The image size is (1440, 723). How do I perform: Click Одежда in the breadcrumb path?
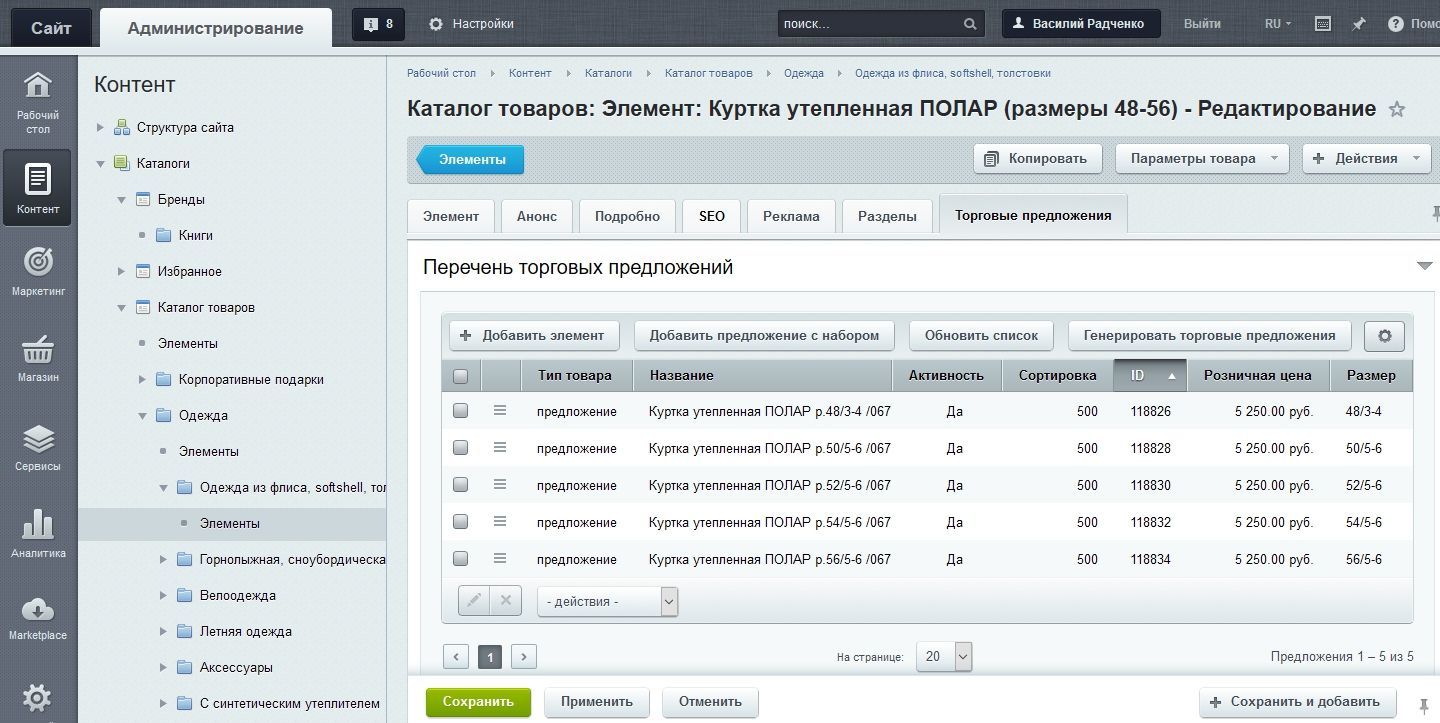pos(804,73)
